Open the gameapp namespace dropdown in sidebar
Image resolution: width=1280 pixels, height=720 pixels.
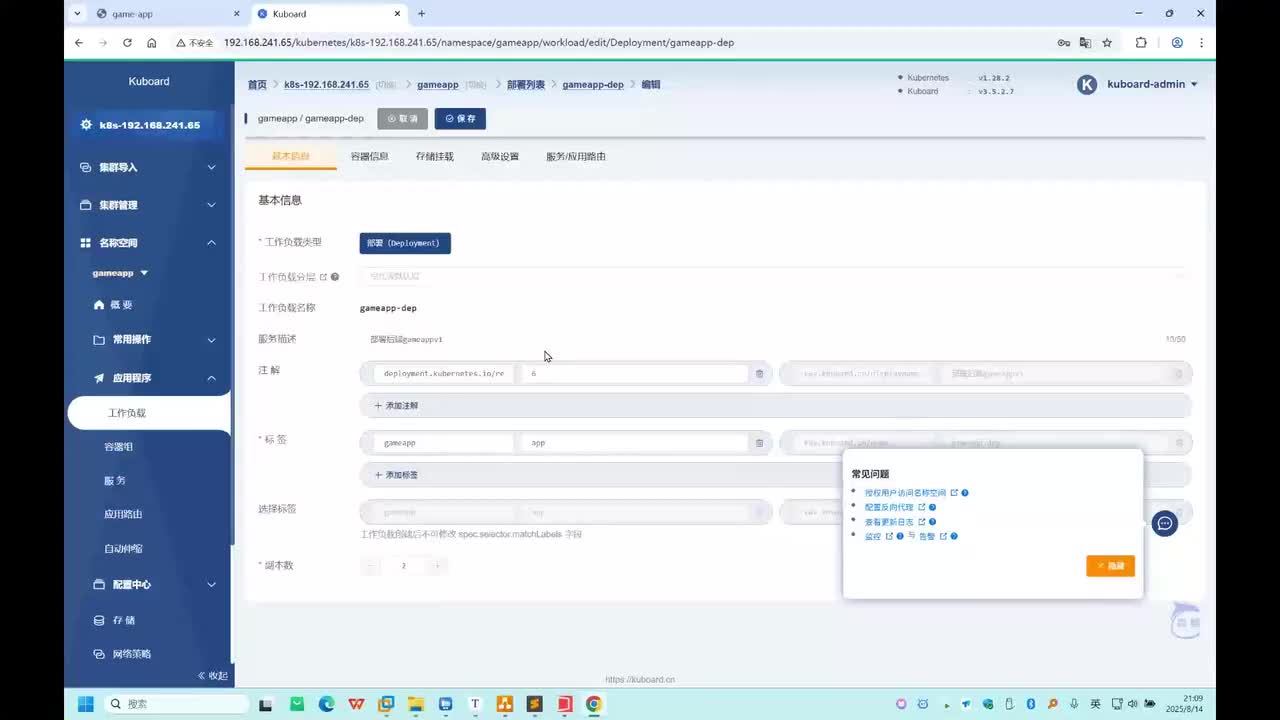coord(120,273)
